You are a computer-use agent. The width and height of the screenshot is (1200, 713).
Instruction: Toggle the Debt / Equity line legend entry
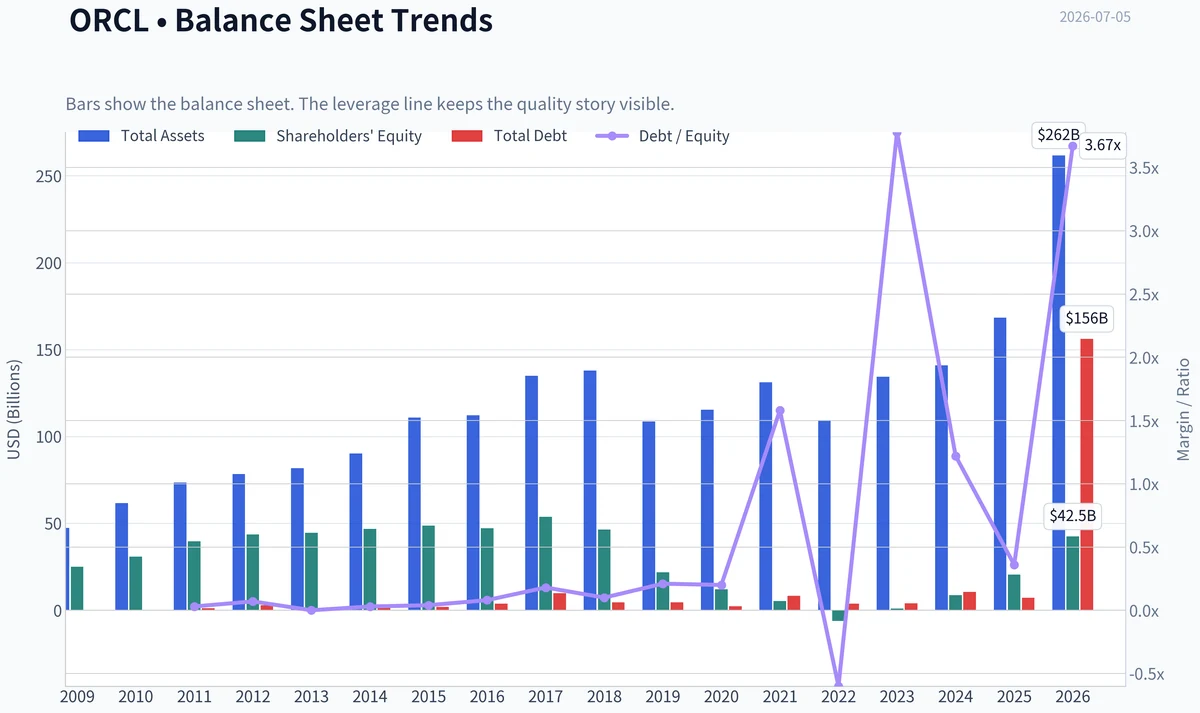663,136
